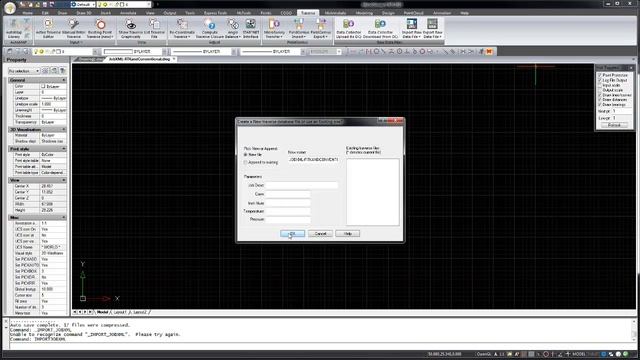Viewport: 640px width, 360px height.
Task: Toggle Draw distances checkbox
Action: [x=600, y=100]
